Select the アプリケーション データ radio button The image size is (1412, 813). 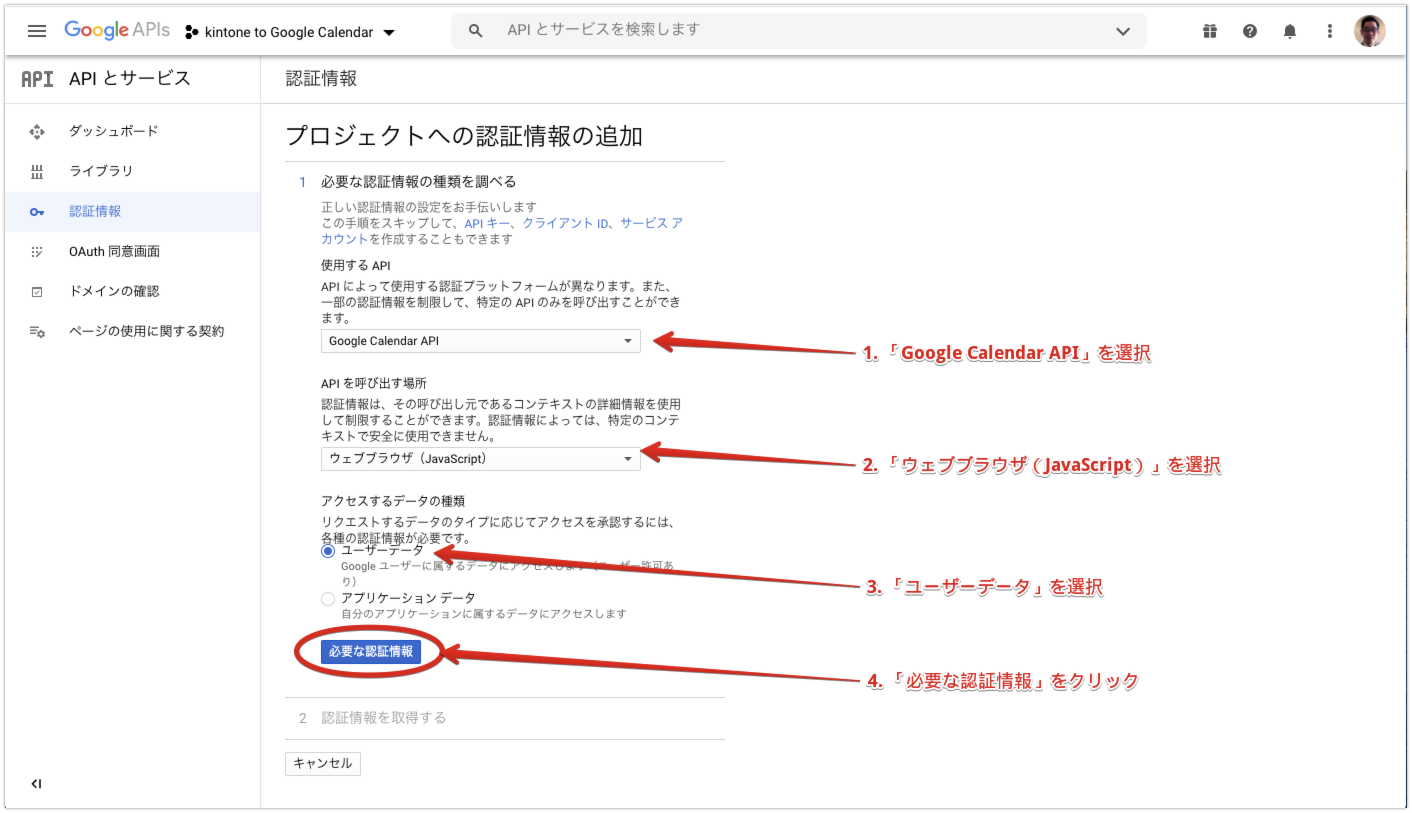328,599
